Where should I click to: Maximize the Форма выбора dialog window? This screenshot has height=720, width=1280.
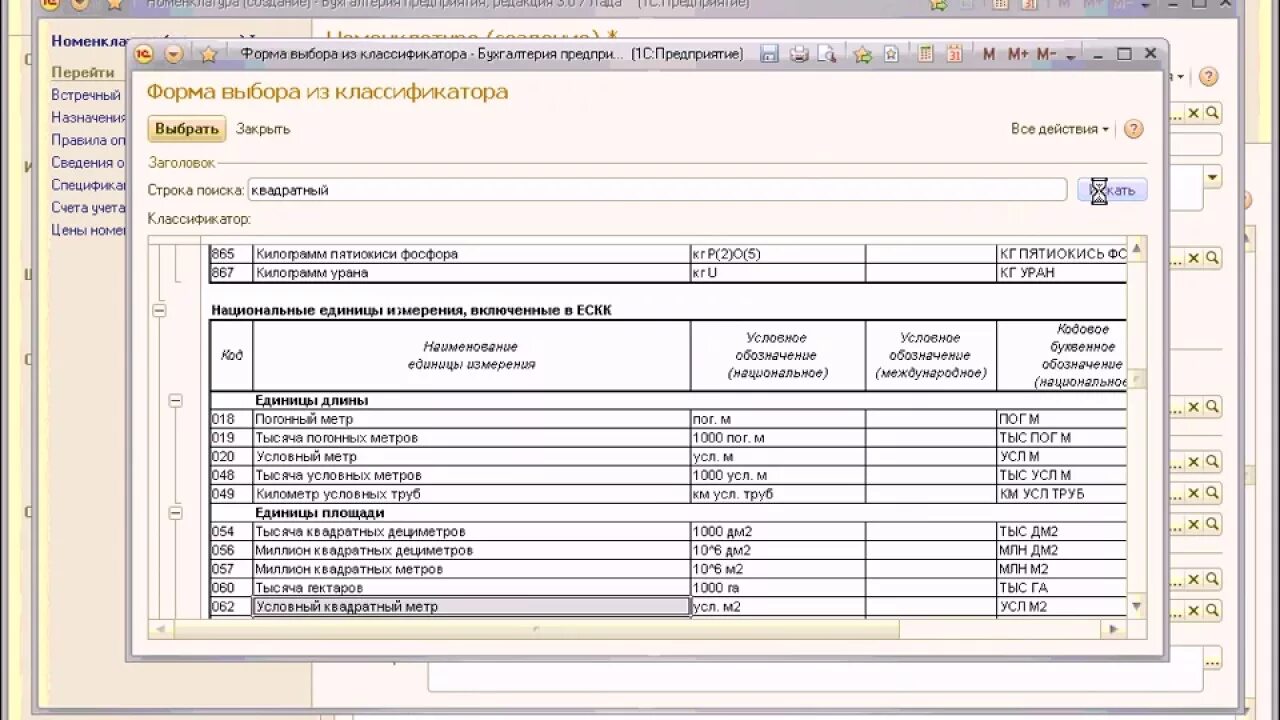click(x=1124, y=54)
